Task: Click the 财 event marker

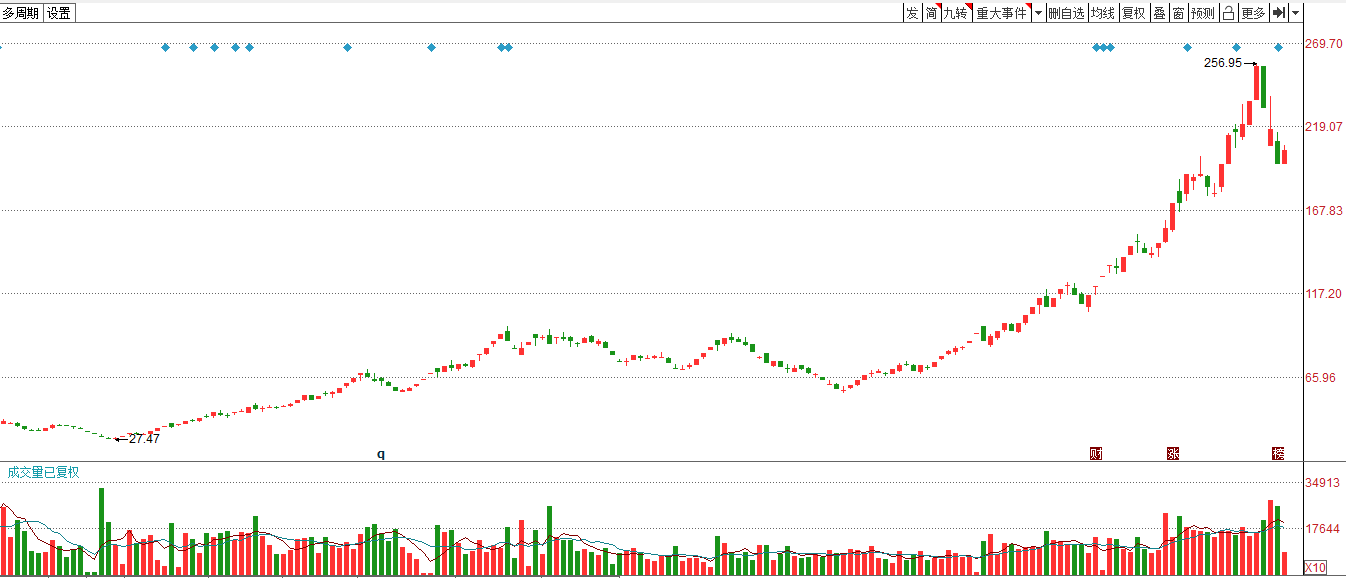Action: click(1095, 453)
